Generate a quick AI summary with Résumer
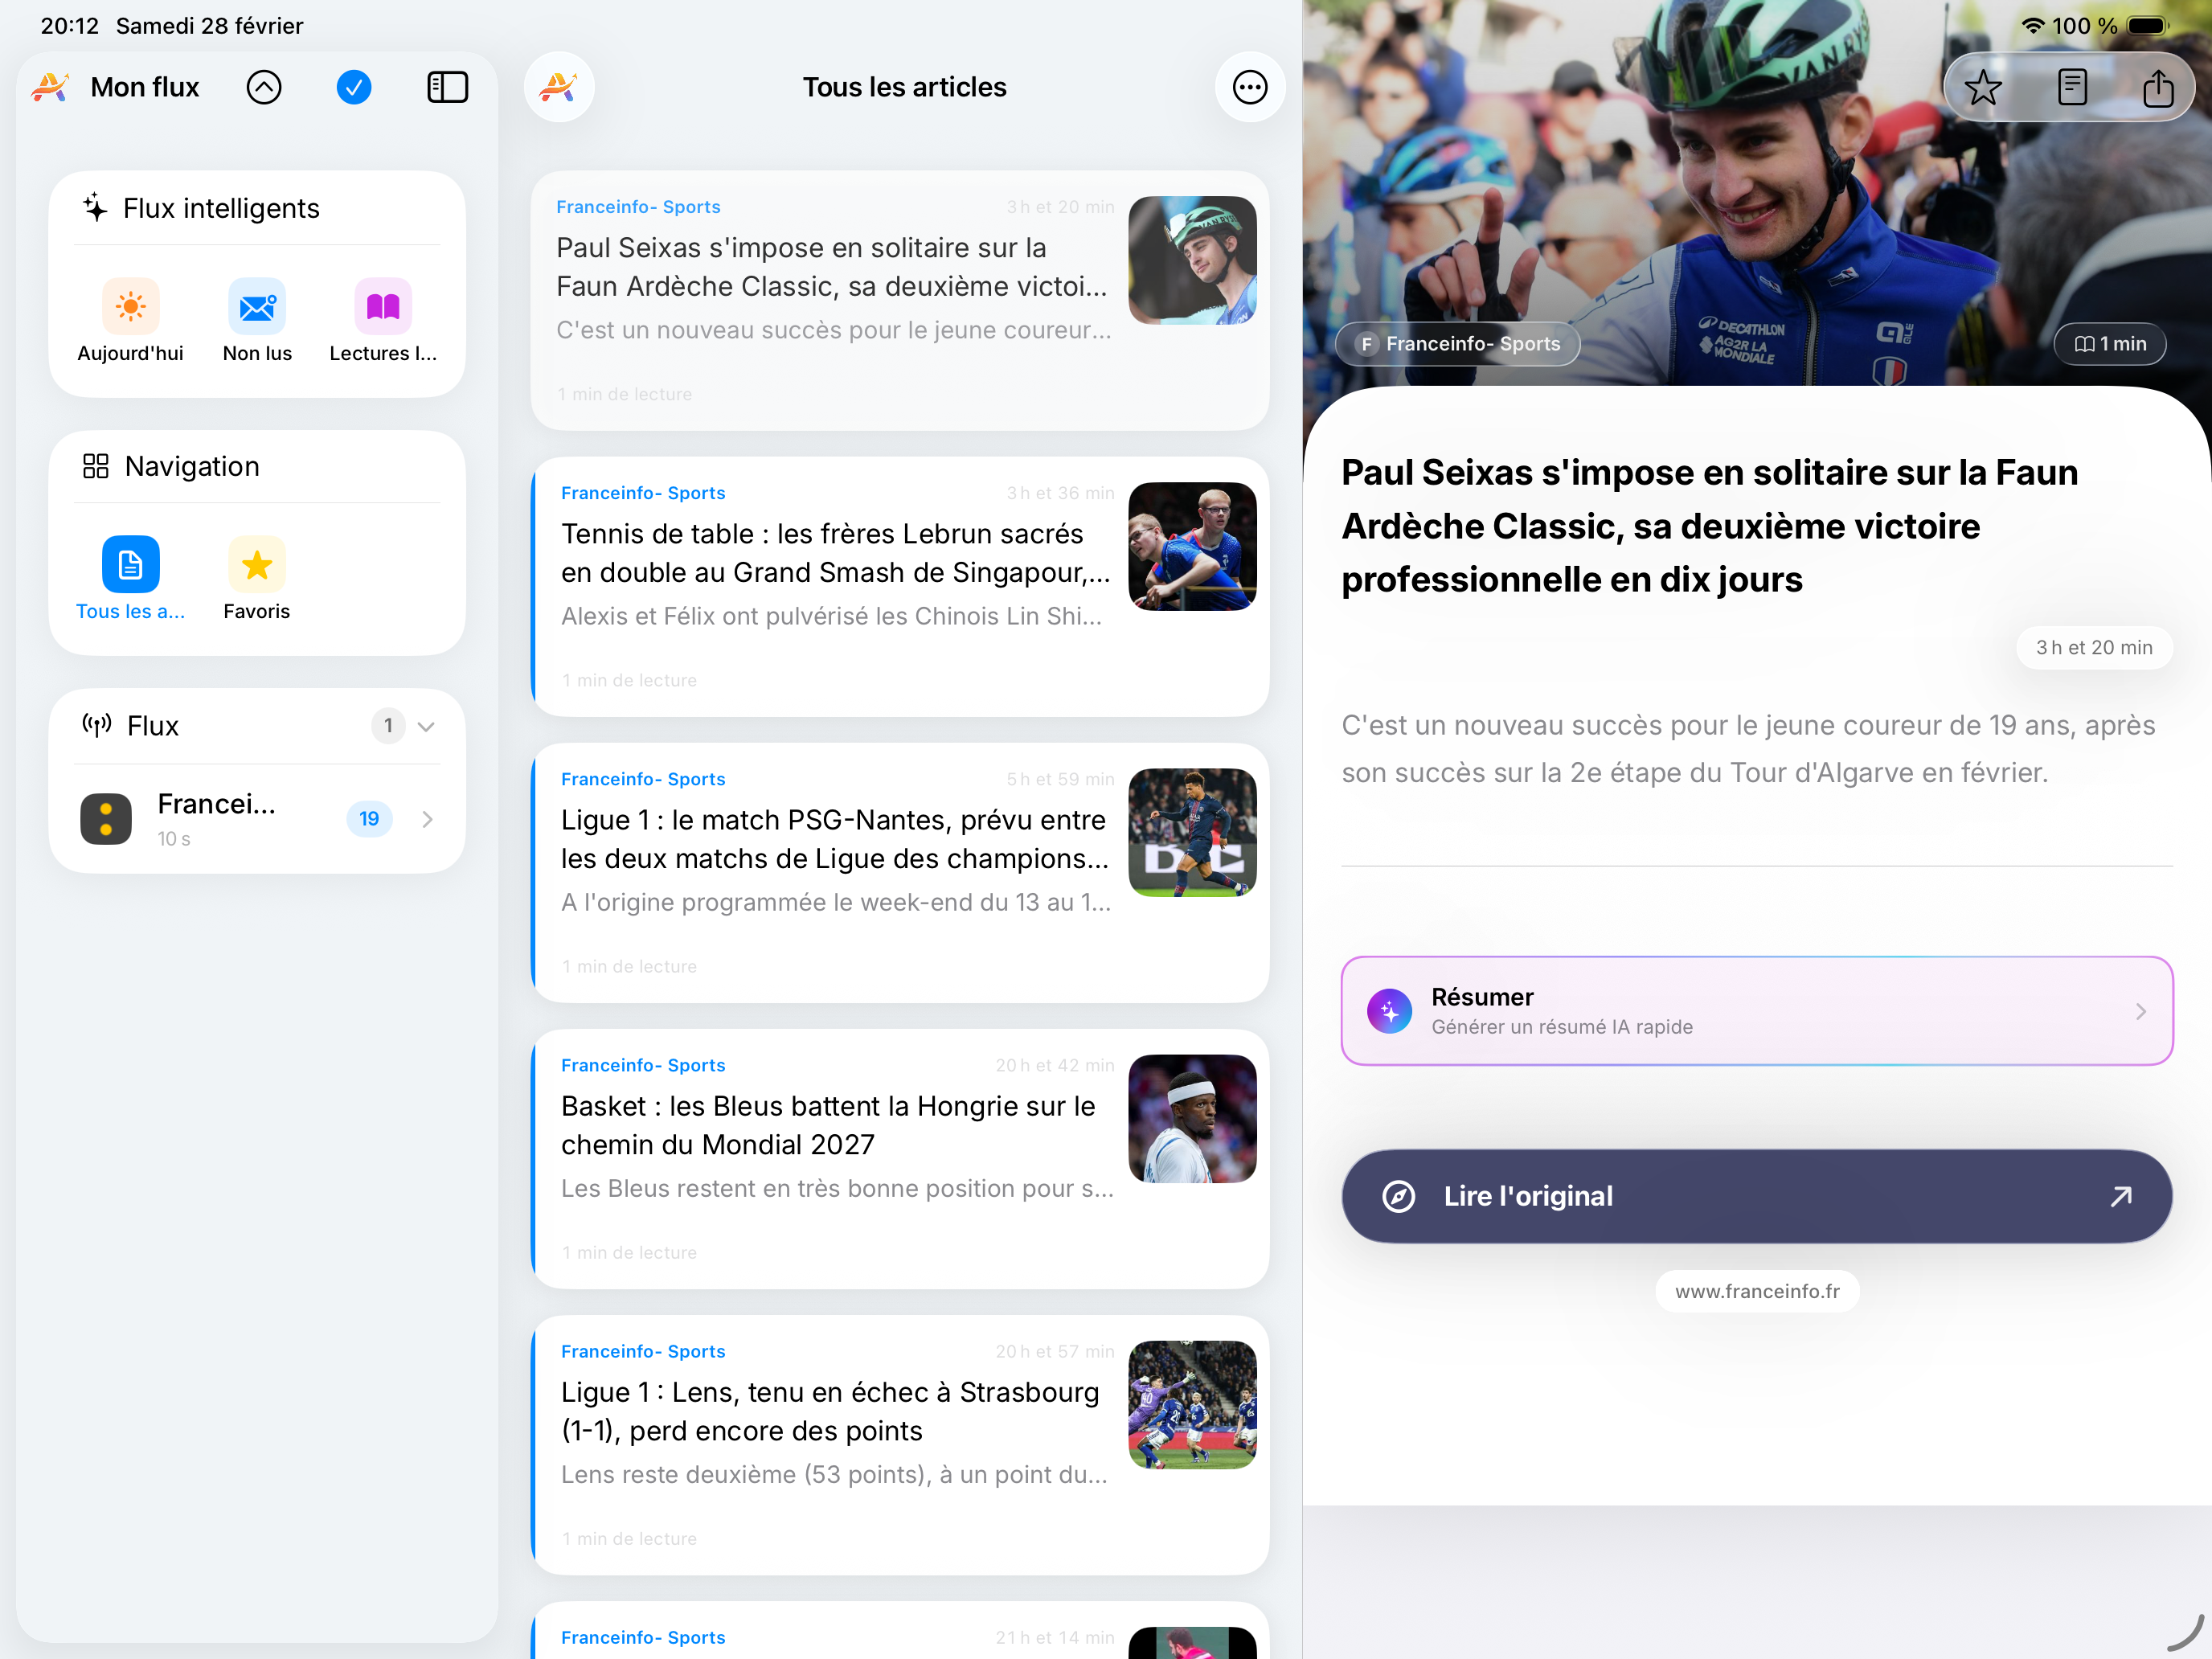The width and height of the screenshot is (2212, 1659). [1757, 1011]
